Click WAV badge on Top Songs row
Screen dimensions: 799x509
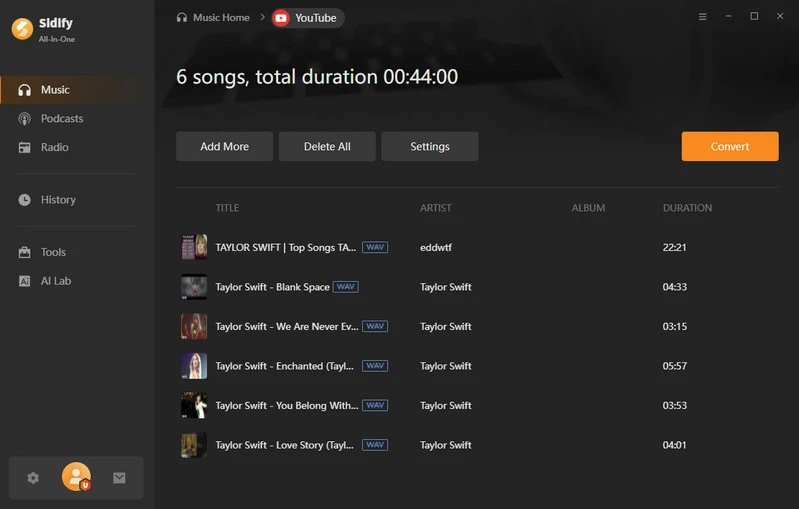pyautogui.click(x=375, y=247)
